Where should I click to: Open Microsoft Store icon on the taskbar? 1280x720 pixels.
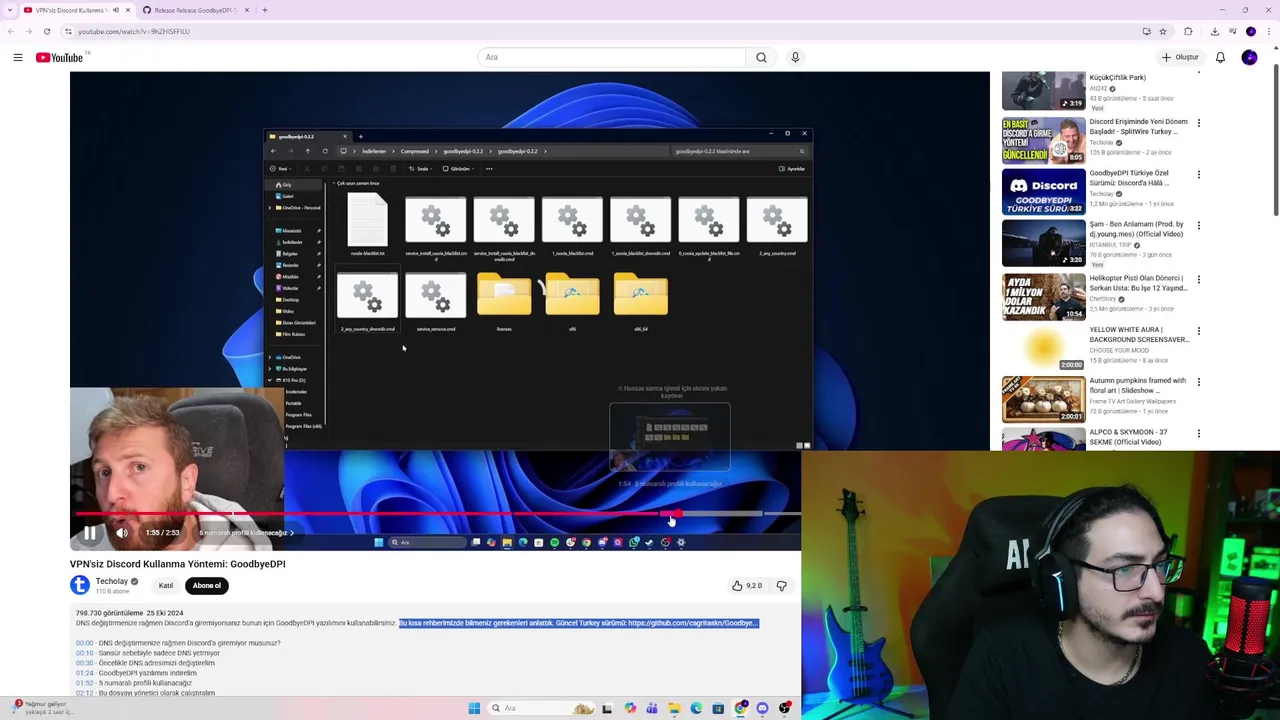pos(718,708)
